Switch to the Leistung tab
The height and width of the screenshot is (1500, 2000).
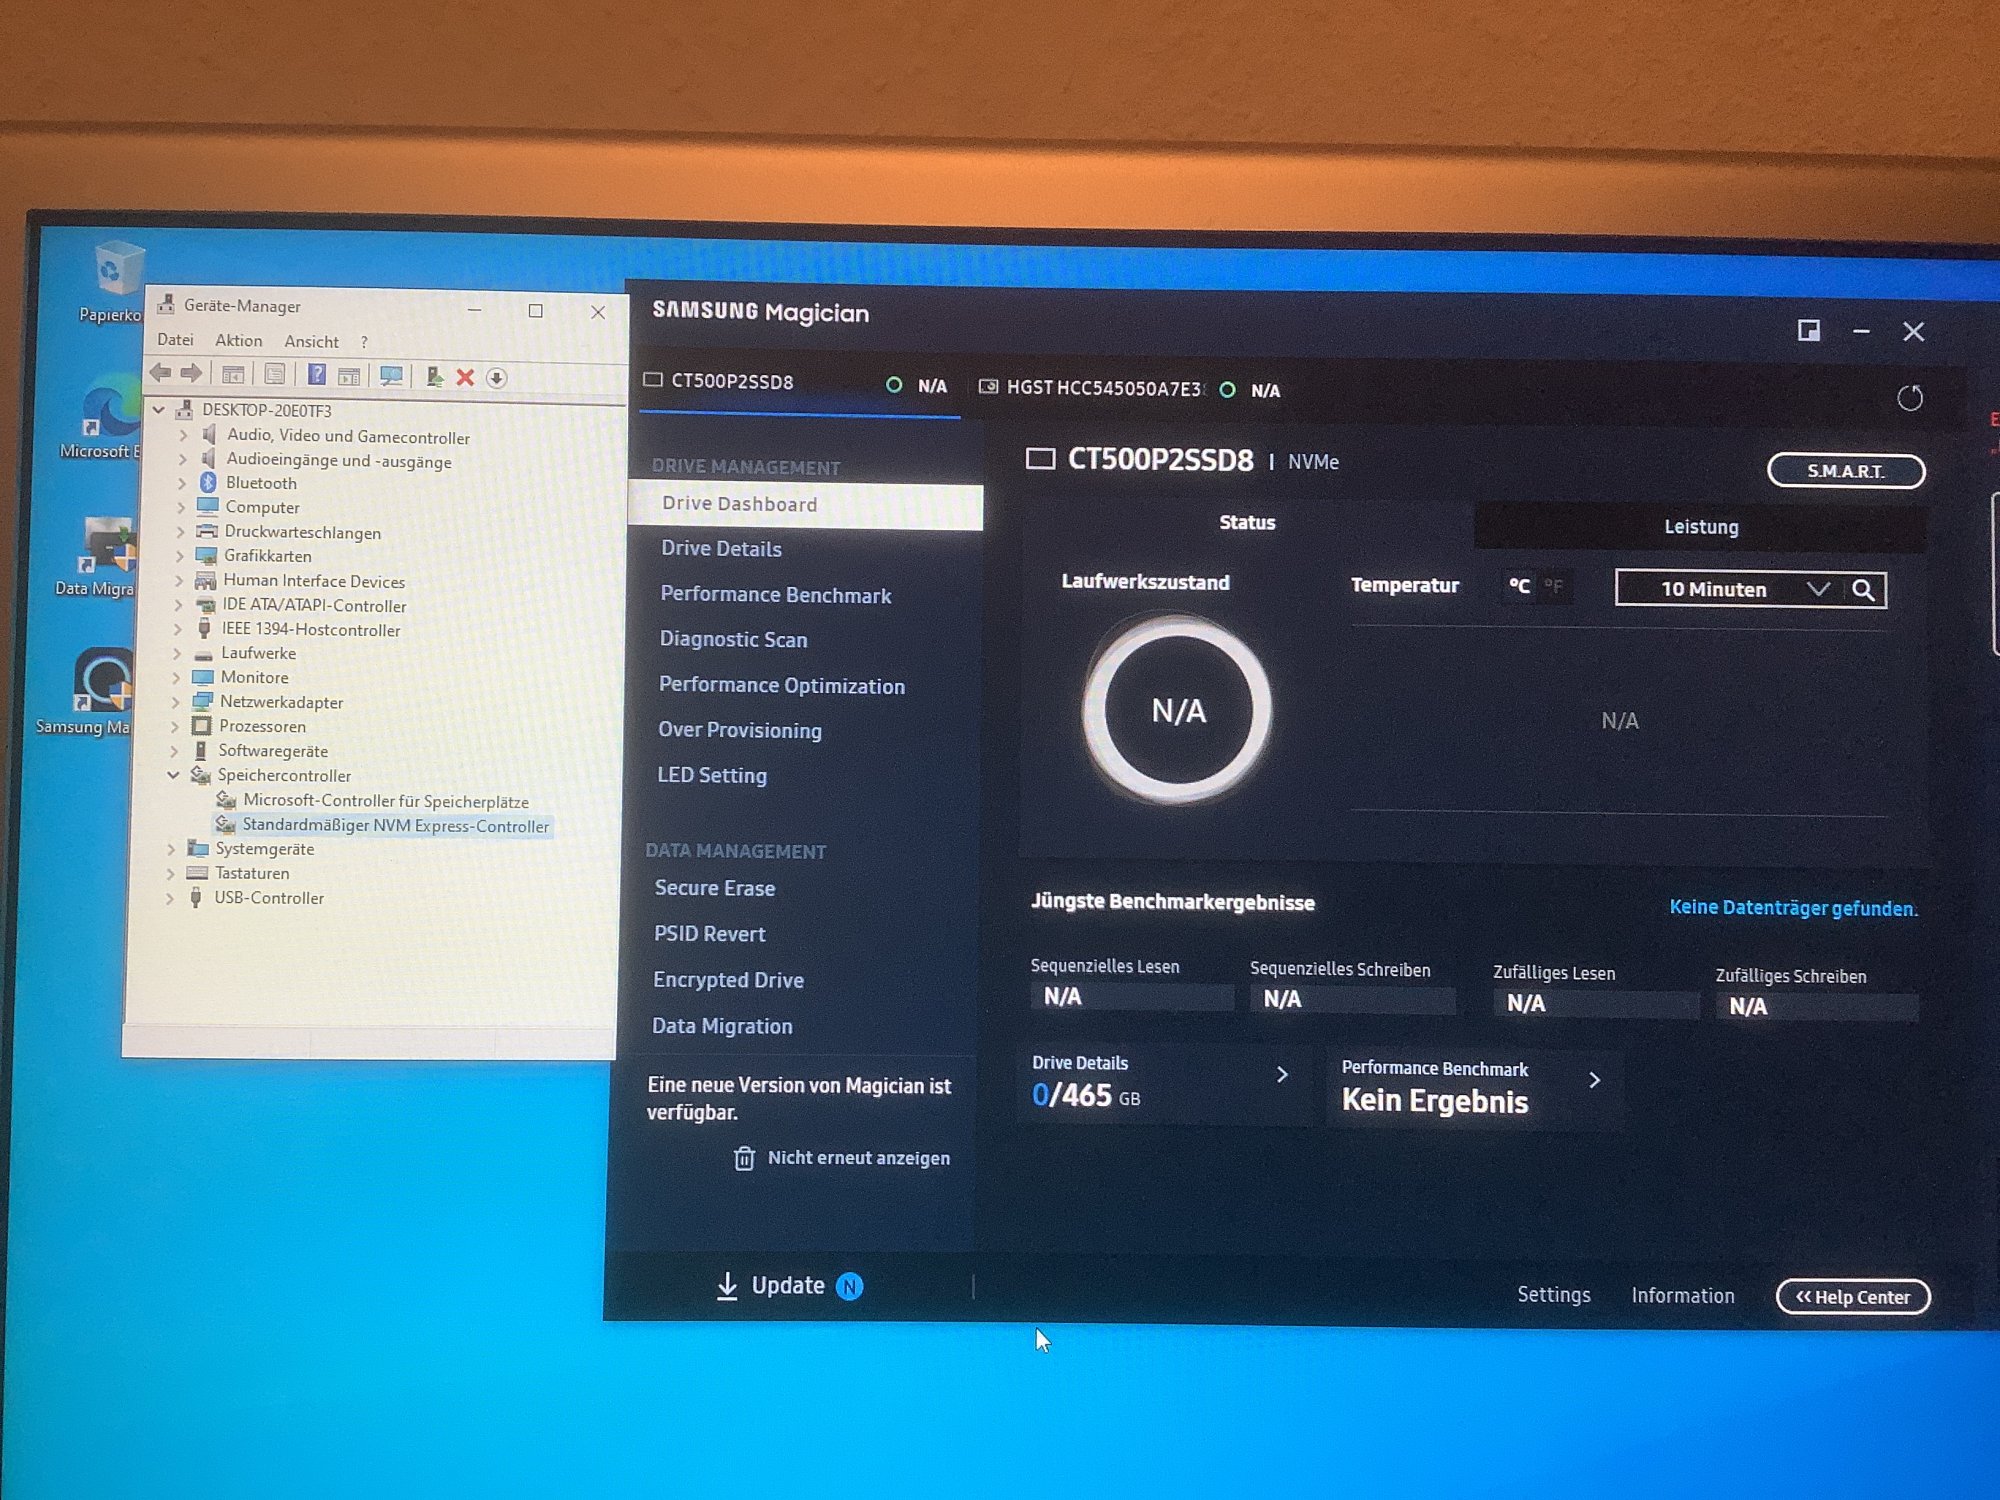1700,527
